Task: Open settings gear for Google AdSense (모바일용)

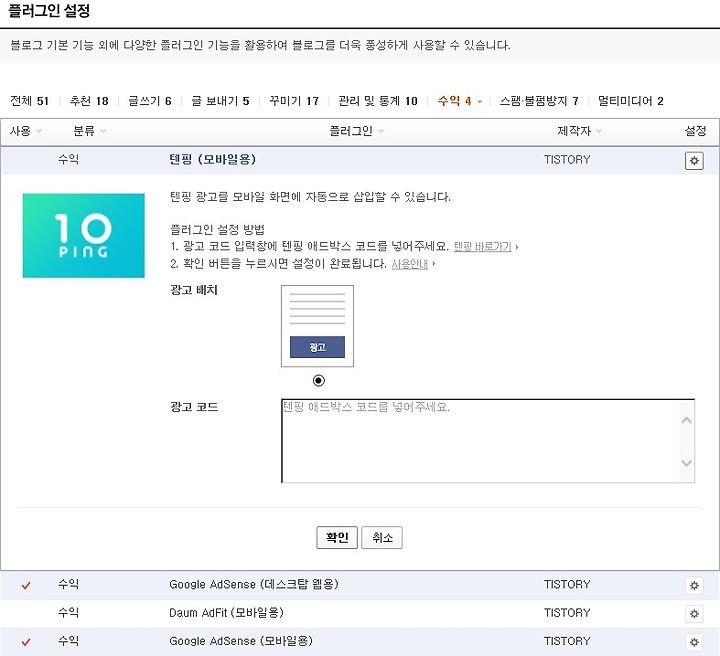Action: 694,642
